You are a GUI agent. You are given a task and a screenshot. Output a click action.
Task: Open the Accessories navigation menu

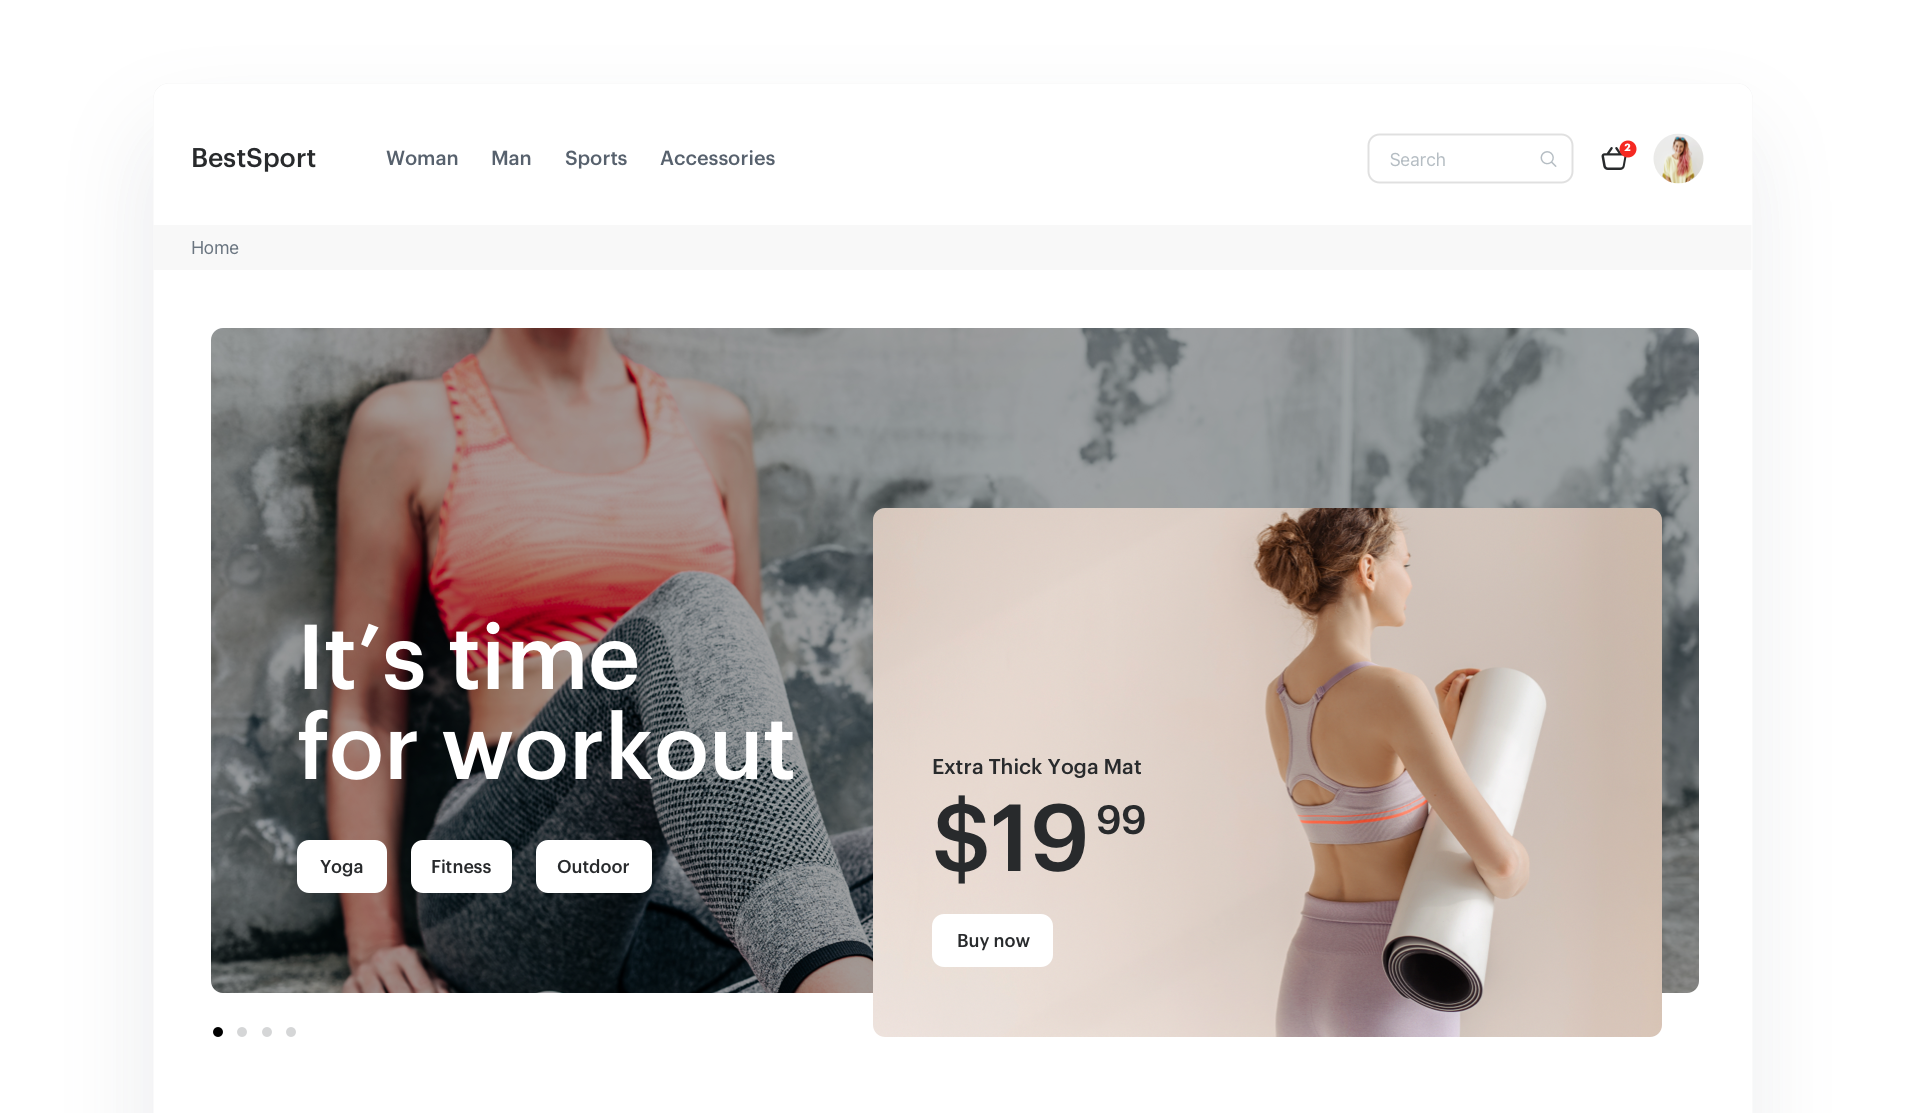coord(718,158)
